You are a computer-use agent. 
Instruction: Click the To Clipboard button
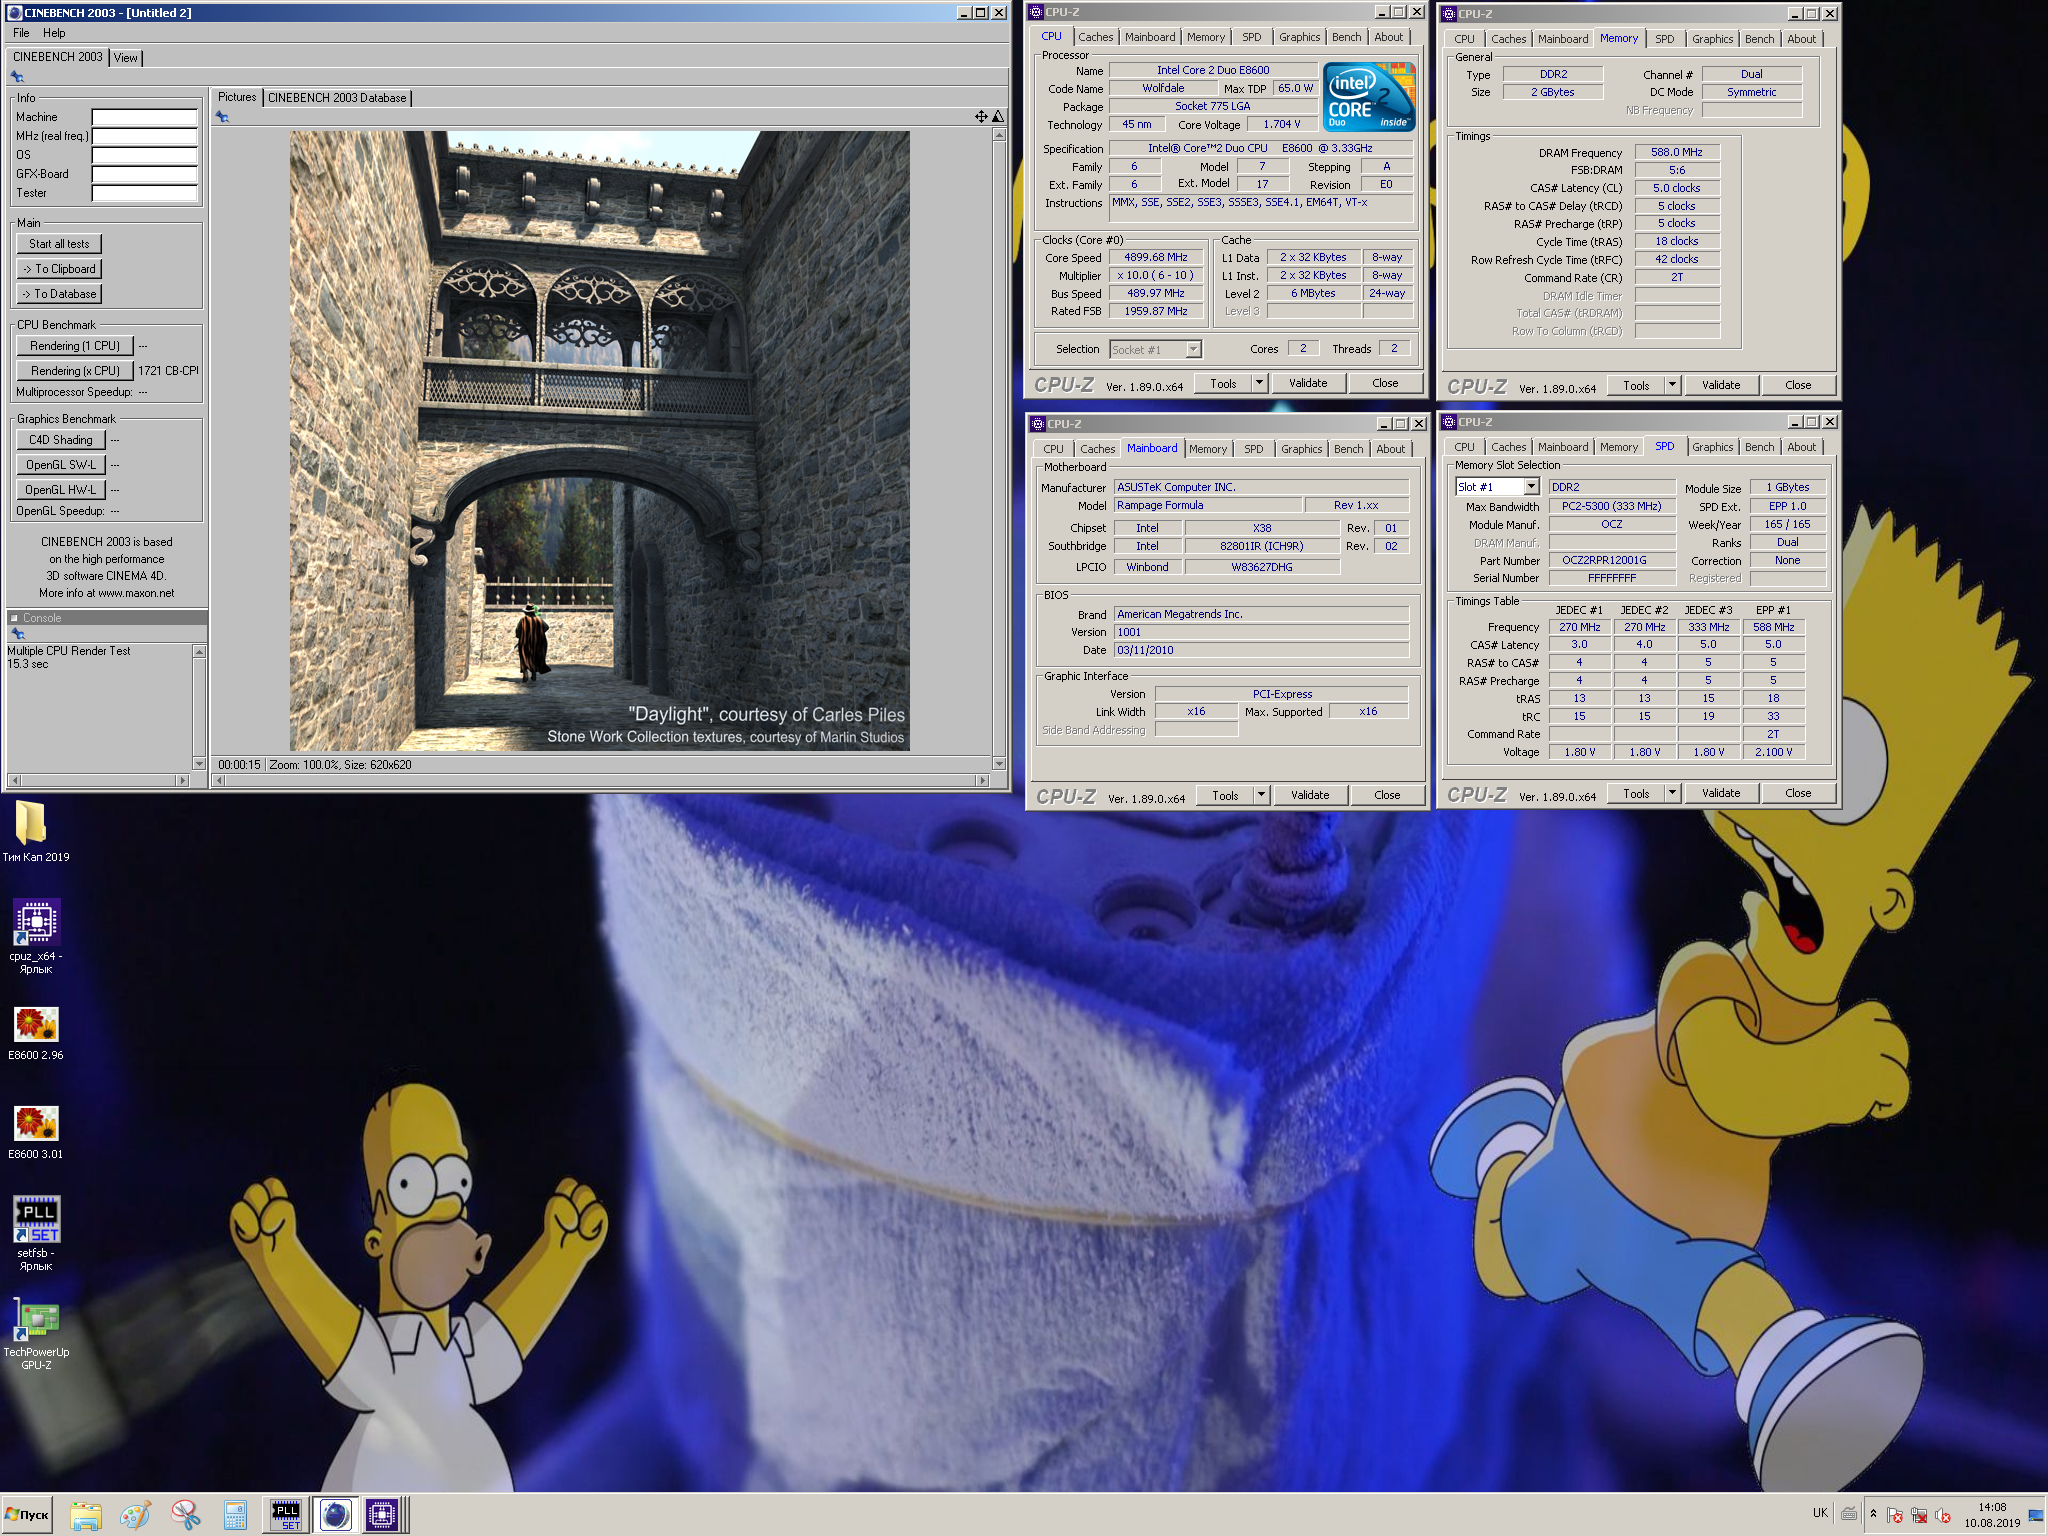59,269
